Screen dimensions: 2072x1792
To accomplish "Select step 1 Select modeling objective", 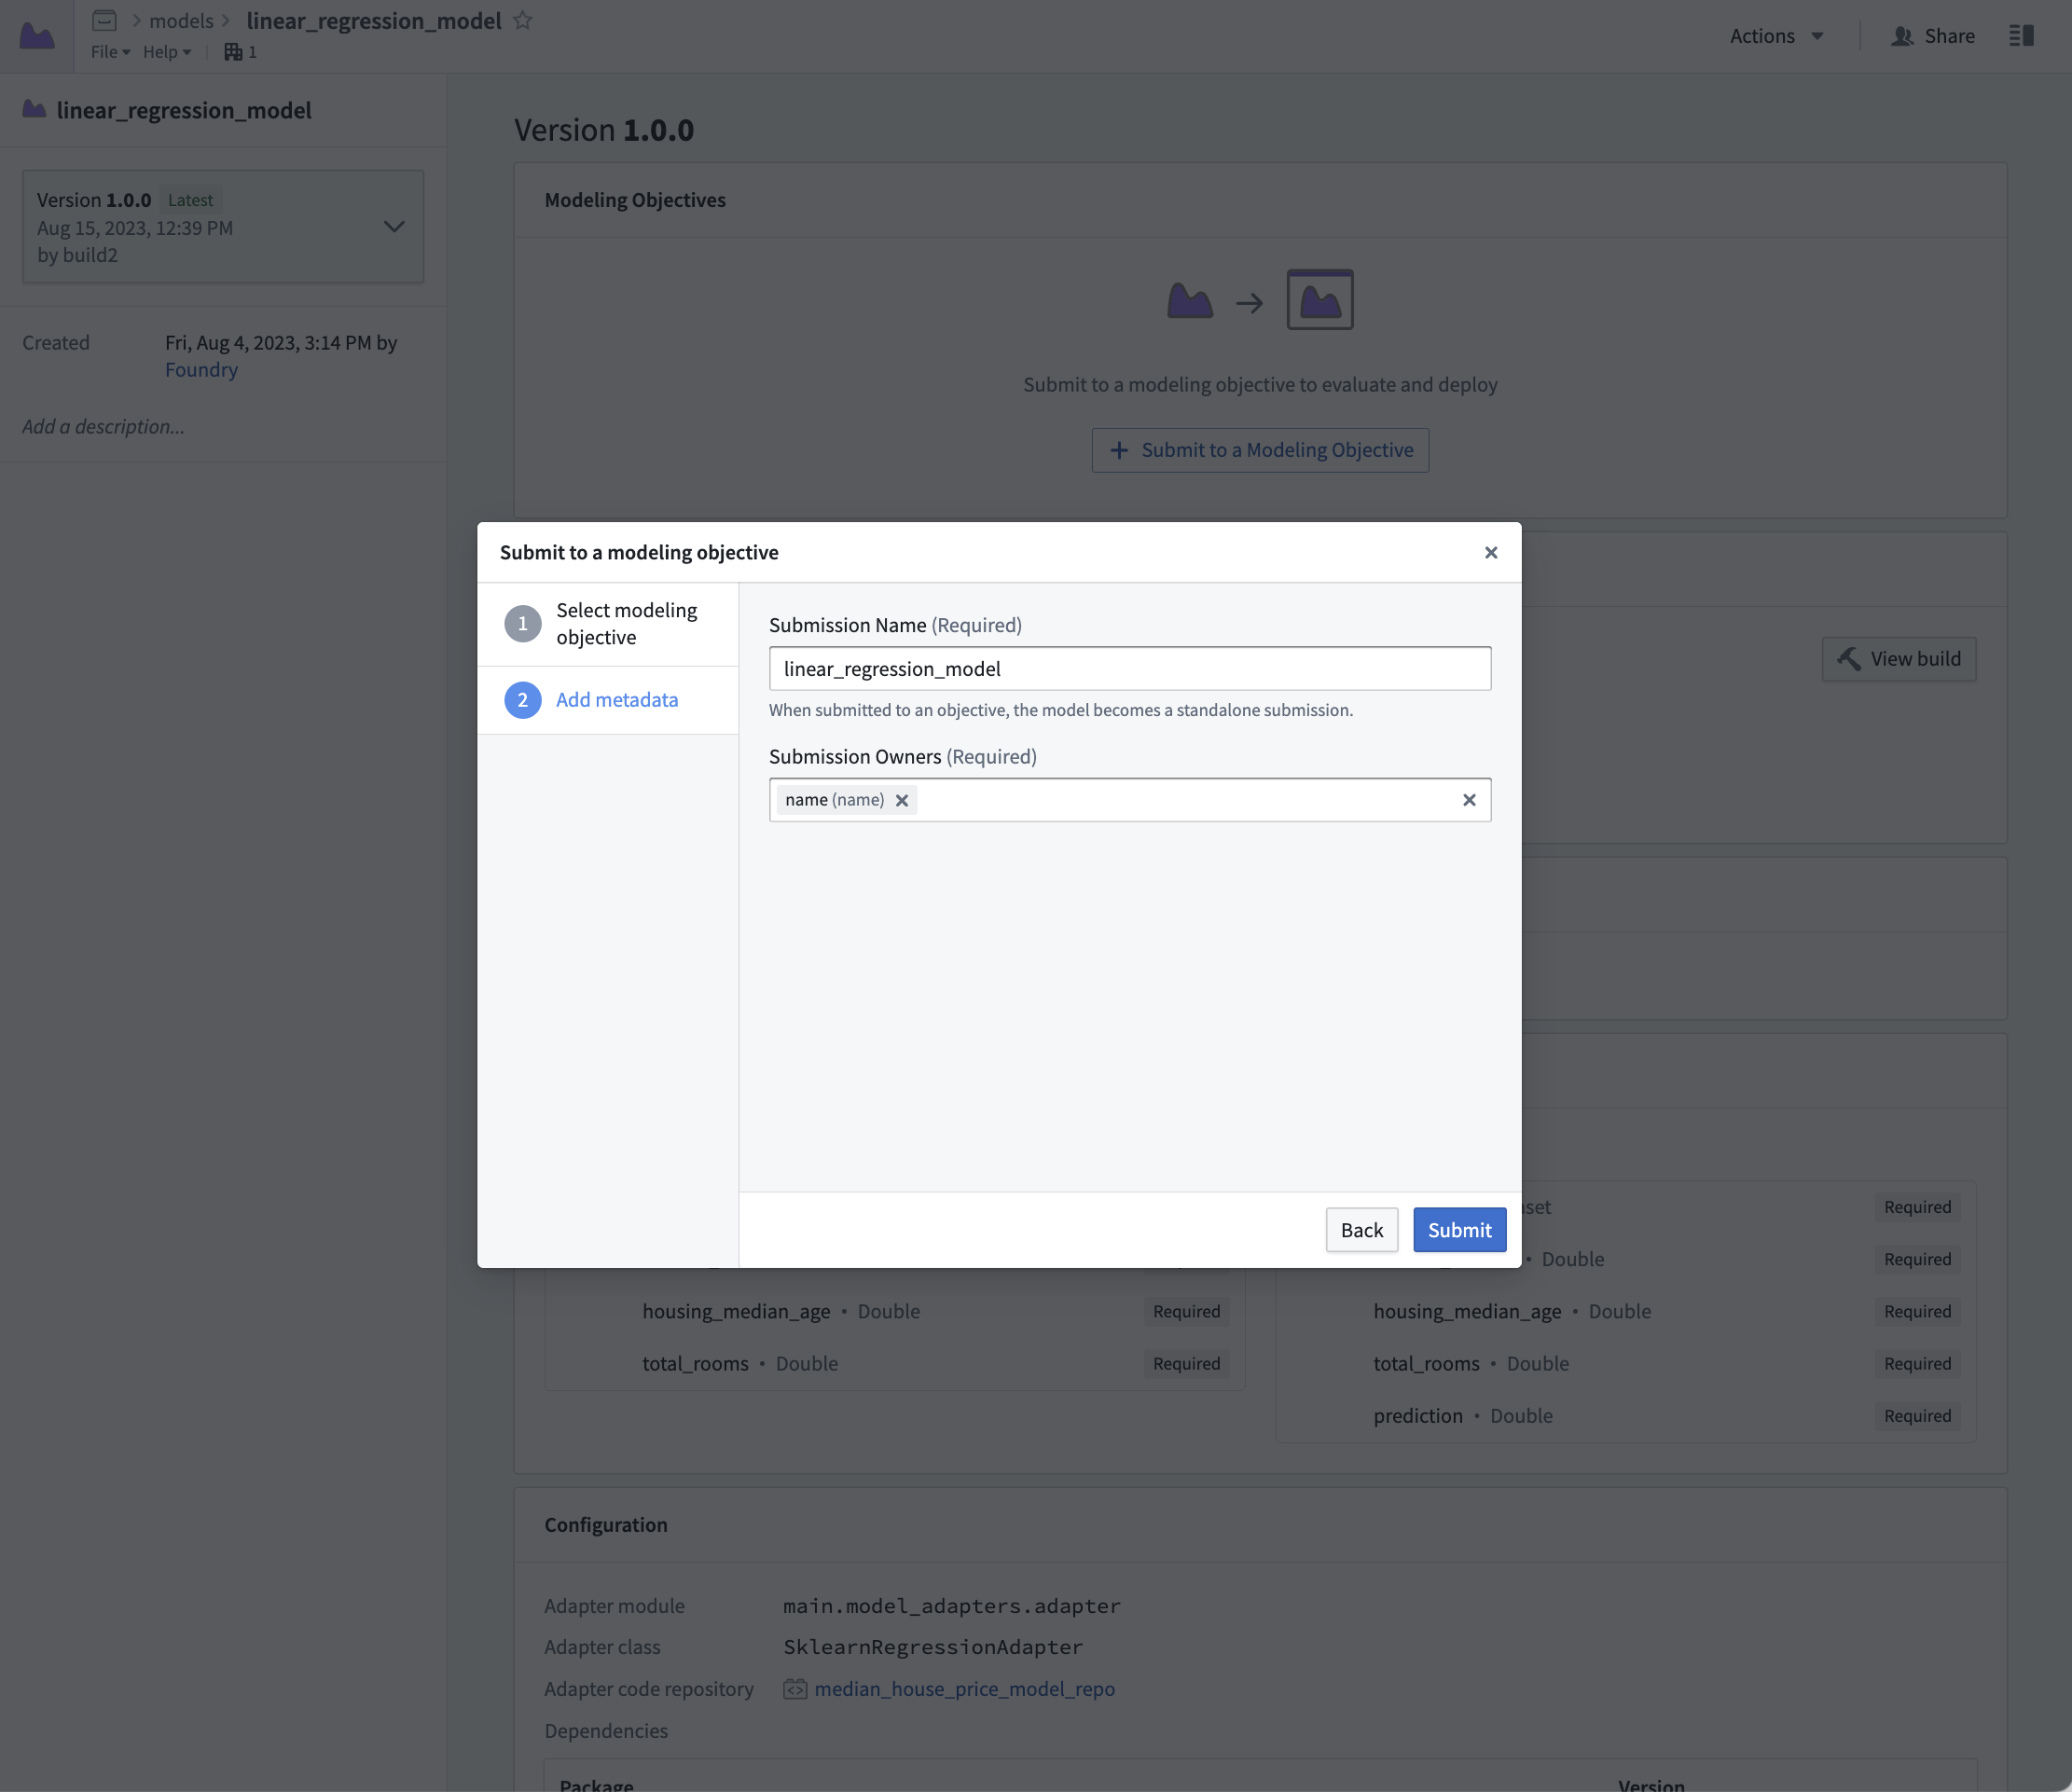I will (608, 624).
